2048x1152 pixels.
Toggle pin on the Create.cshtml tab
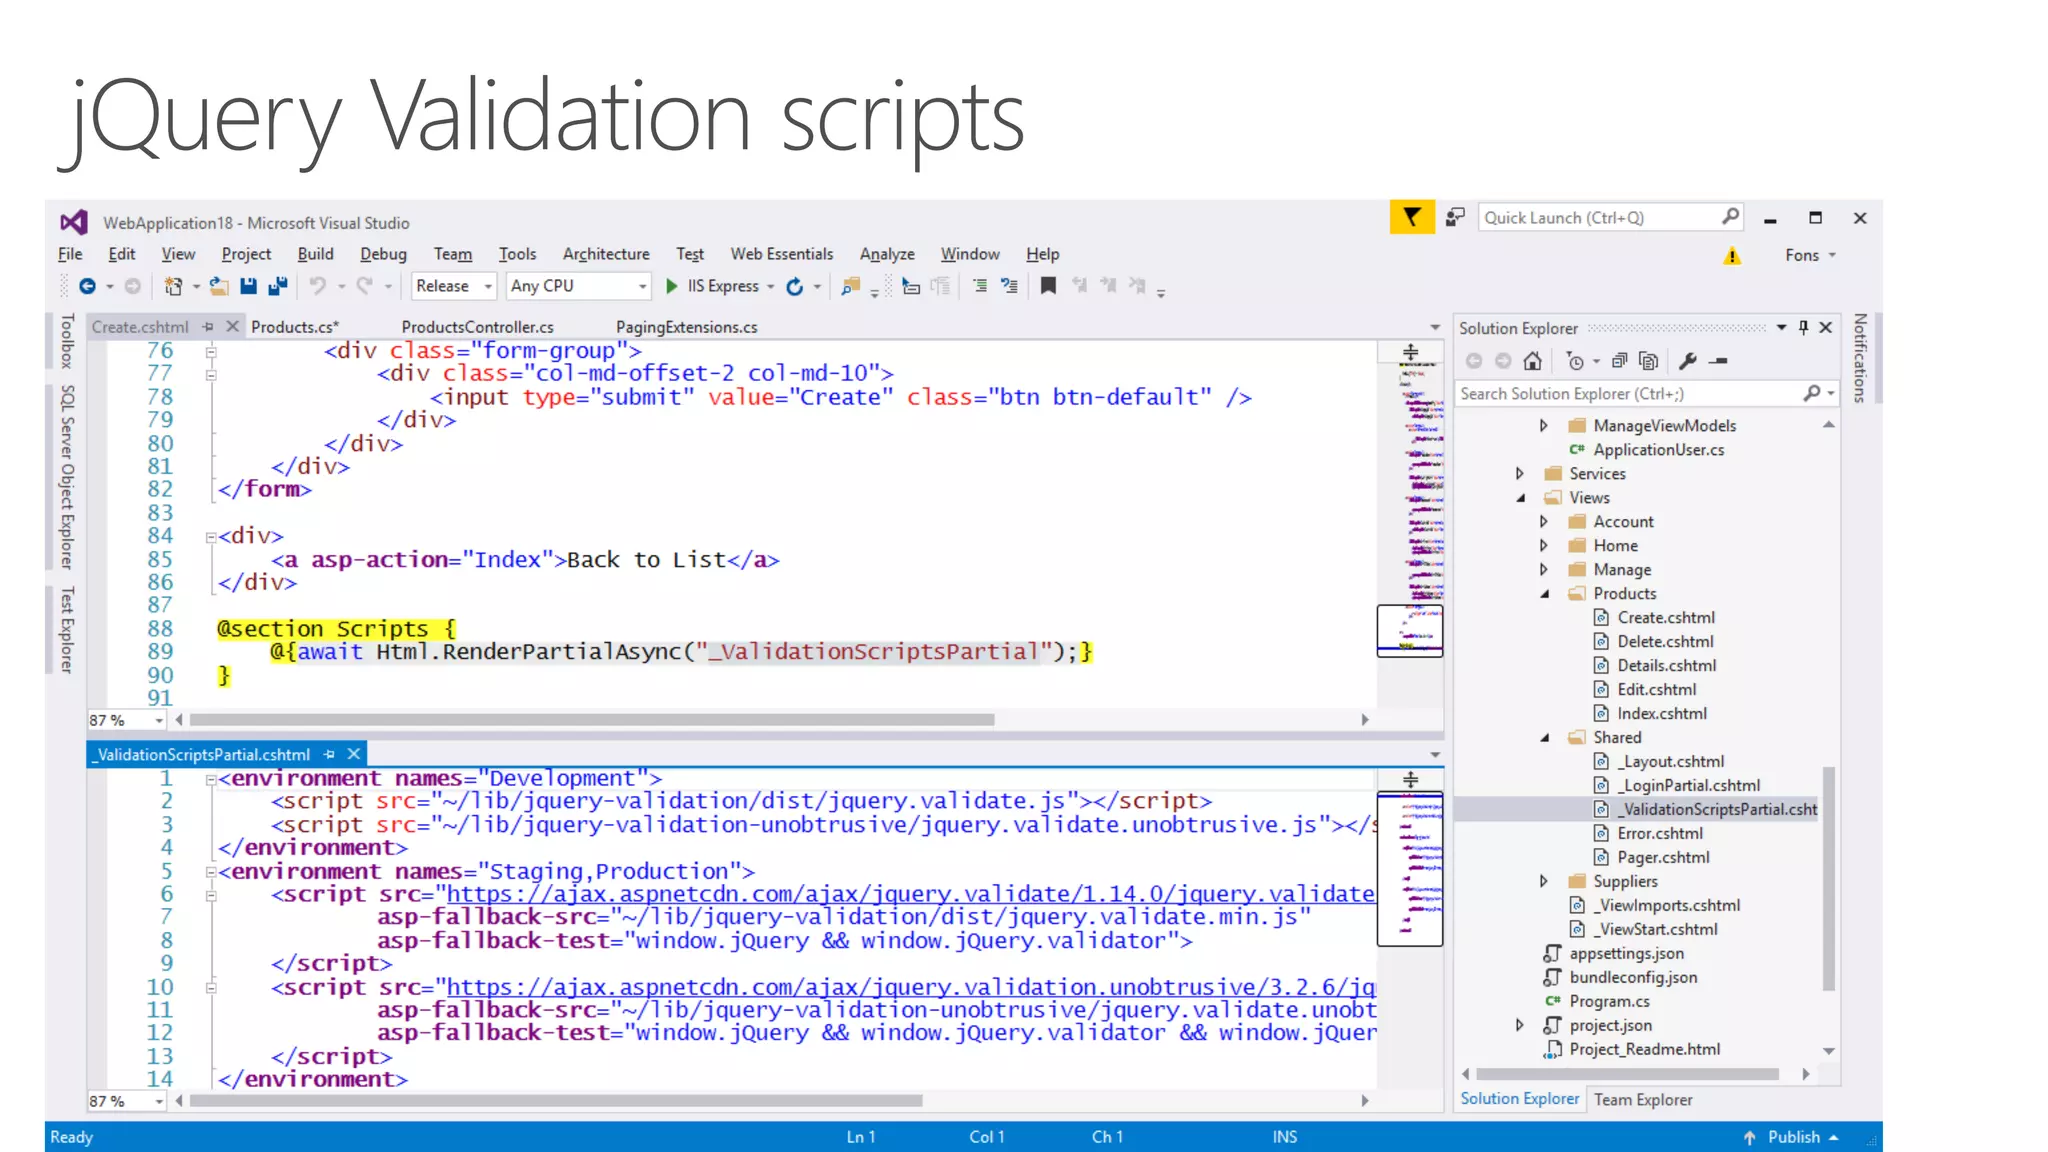pyautogui.click(x=208, y=327)
